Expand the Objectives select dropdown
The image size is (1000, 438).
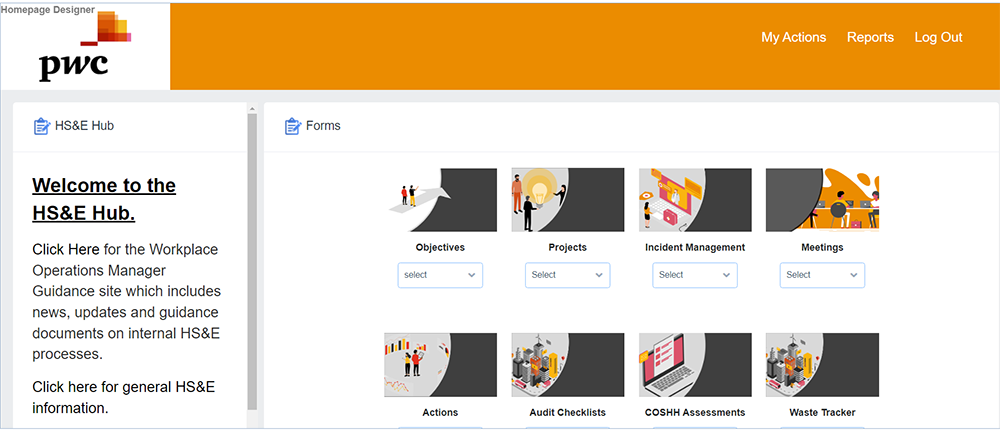click(440, 275)
